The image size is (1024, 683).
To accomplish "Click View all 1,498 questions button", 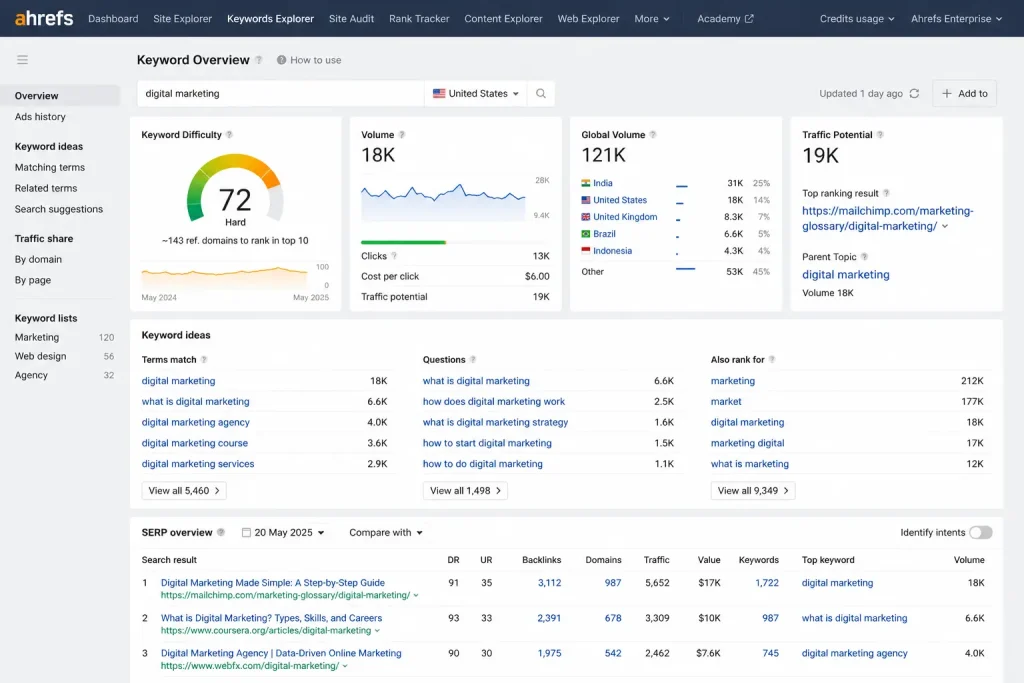I will (465, 490).
